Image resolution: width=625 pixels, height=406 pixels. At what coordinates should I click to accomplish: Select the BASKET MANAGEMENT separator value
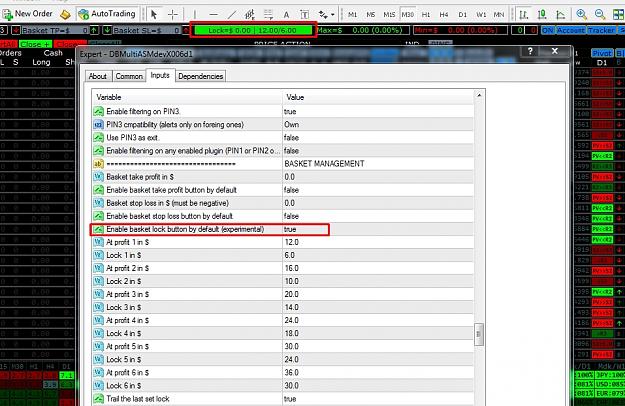pos(324,164)
